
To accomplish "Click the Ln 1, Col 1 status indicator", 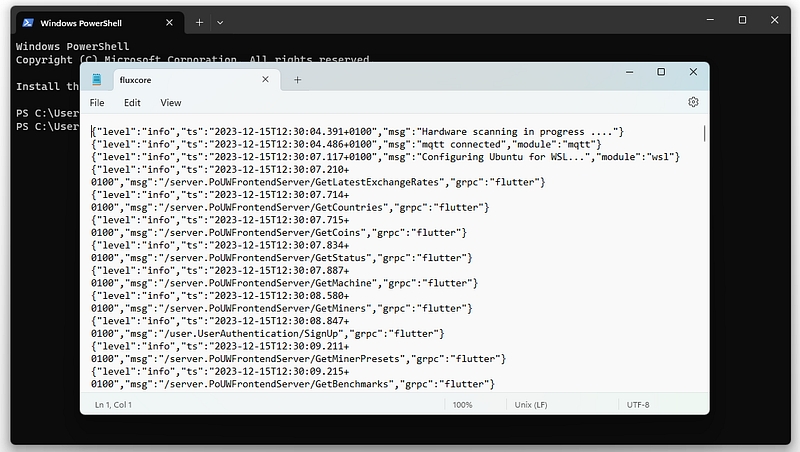I will [x=112, y=405].
